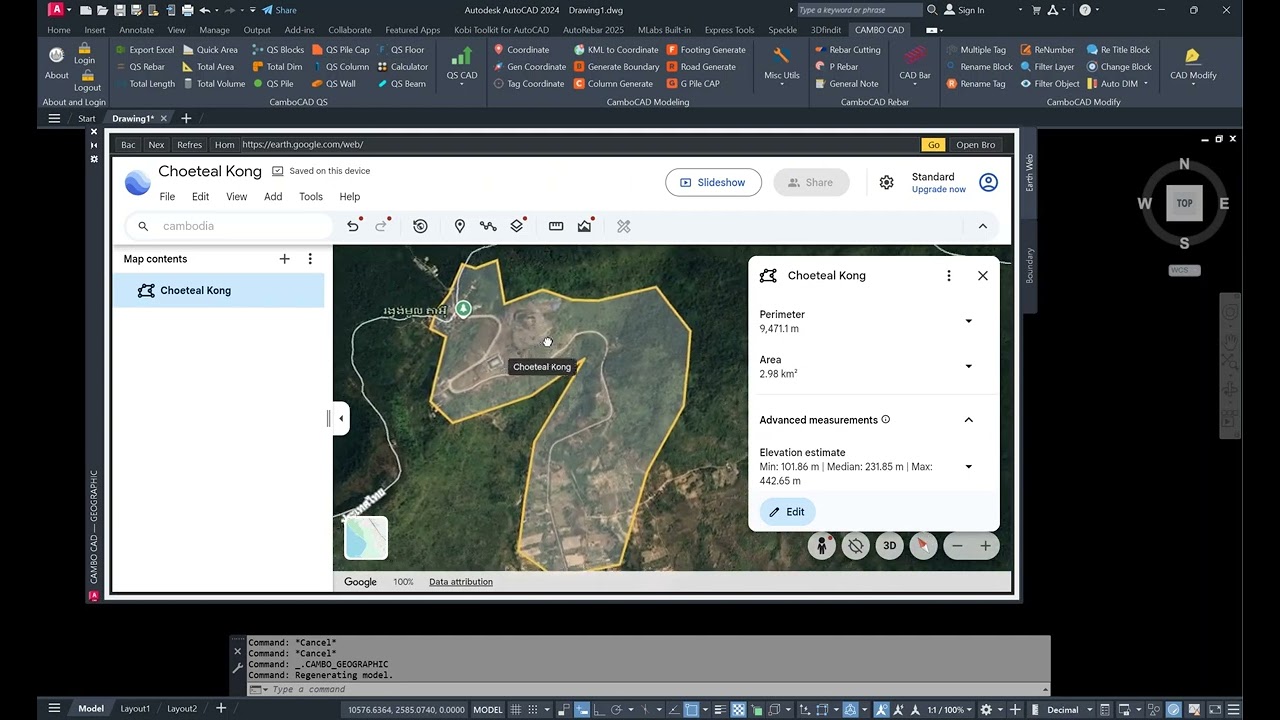The height and width of the screenshot is (720, 1280).
Task: Click zoom in plus on map
Action: point(985,546)
